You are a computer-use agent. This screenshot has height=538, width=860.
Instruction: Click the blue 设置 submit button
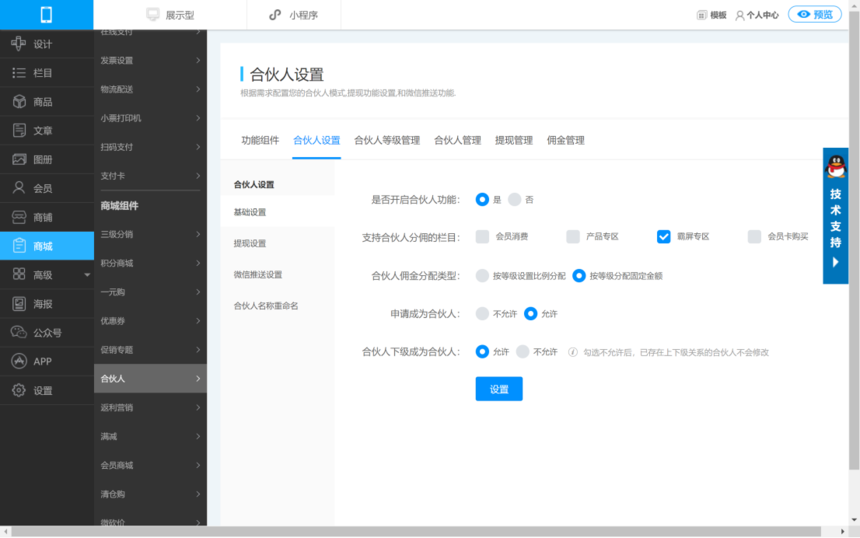tap(499, 389)
